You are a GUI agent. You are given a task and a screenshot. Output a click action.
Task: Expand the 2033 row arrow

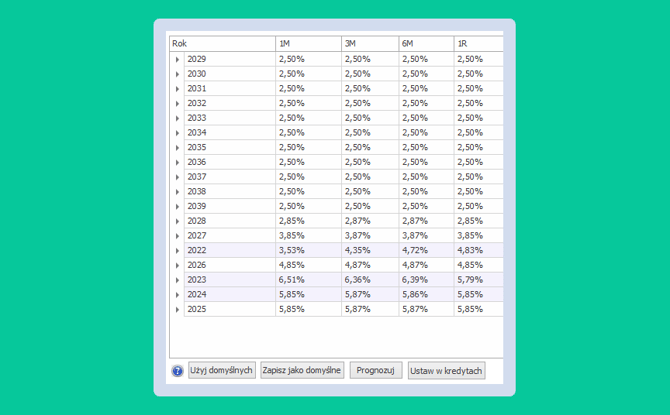tap(177, 118)
